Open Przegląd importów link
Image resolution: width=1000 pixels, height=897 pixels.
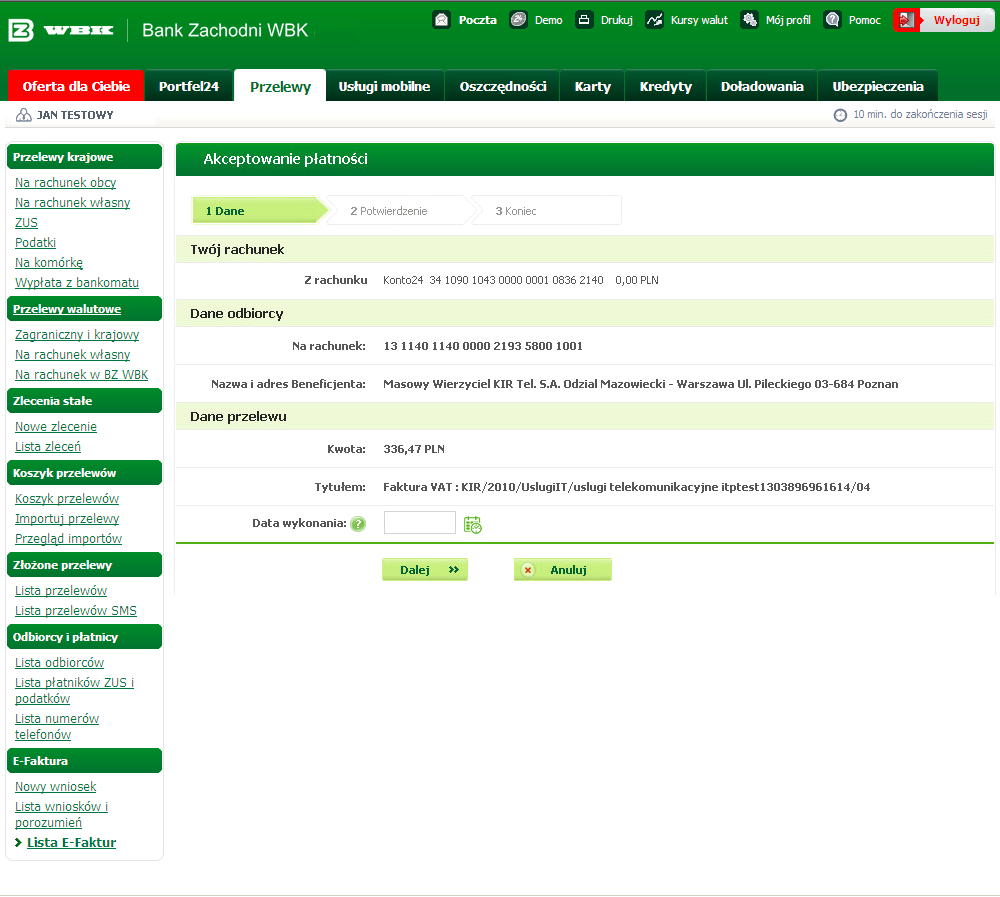click(68, 538)
